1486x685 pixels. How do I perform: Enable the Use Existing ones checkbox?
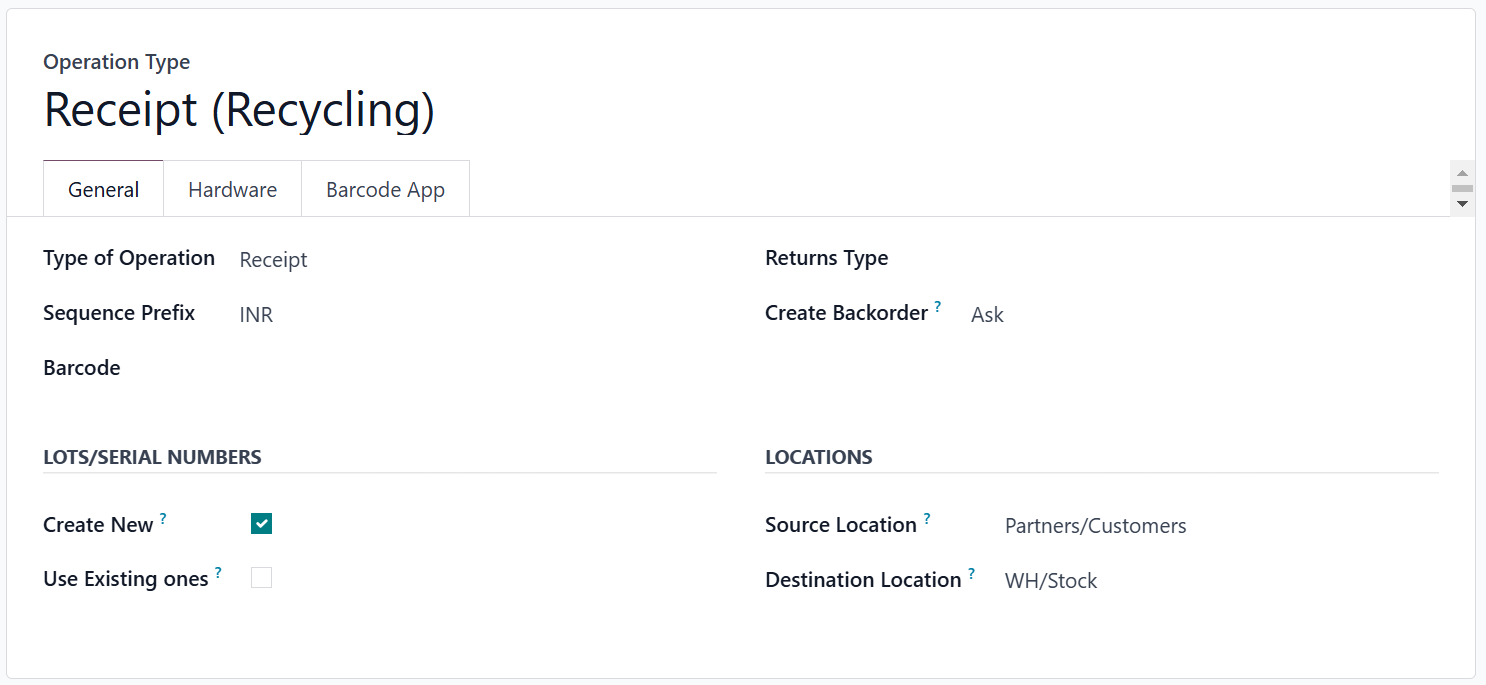pyautogui.click(x=261, y=578)
